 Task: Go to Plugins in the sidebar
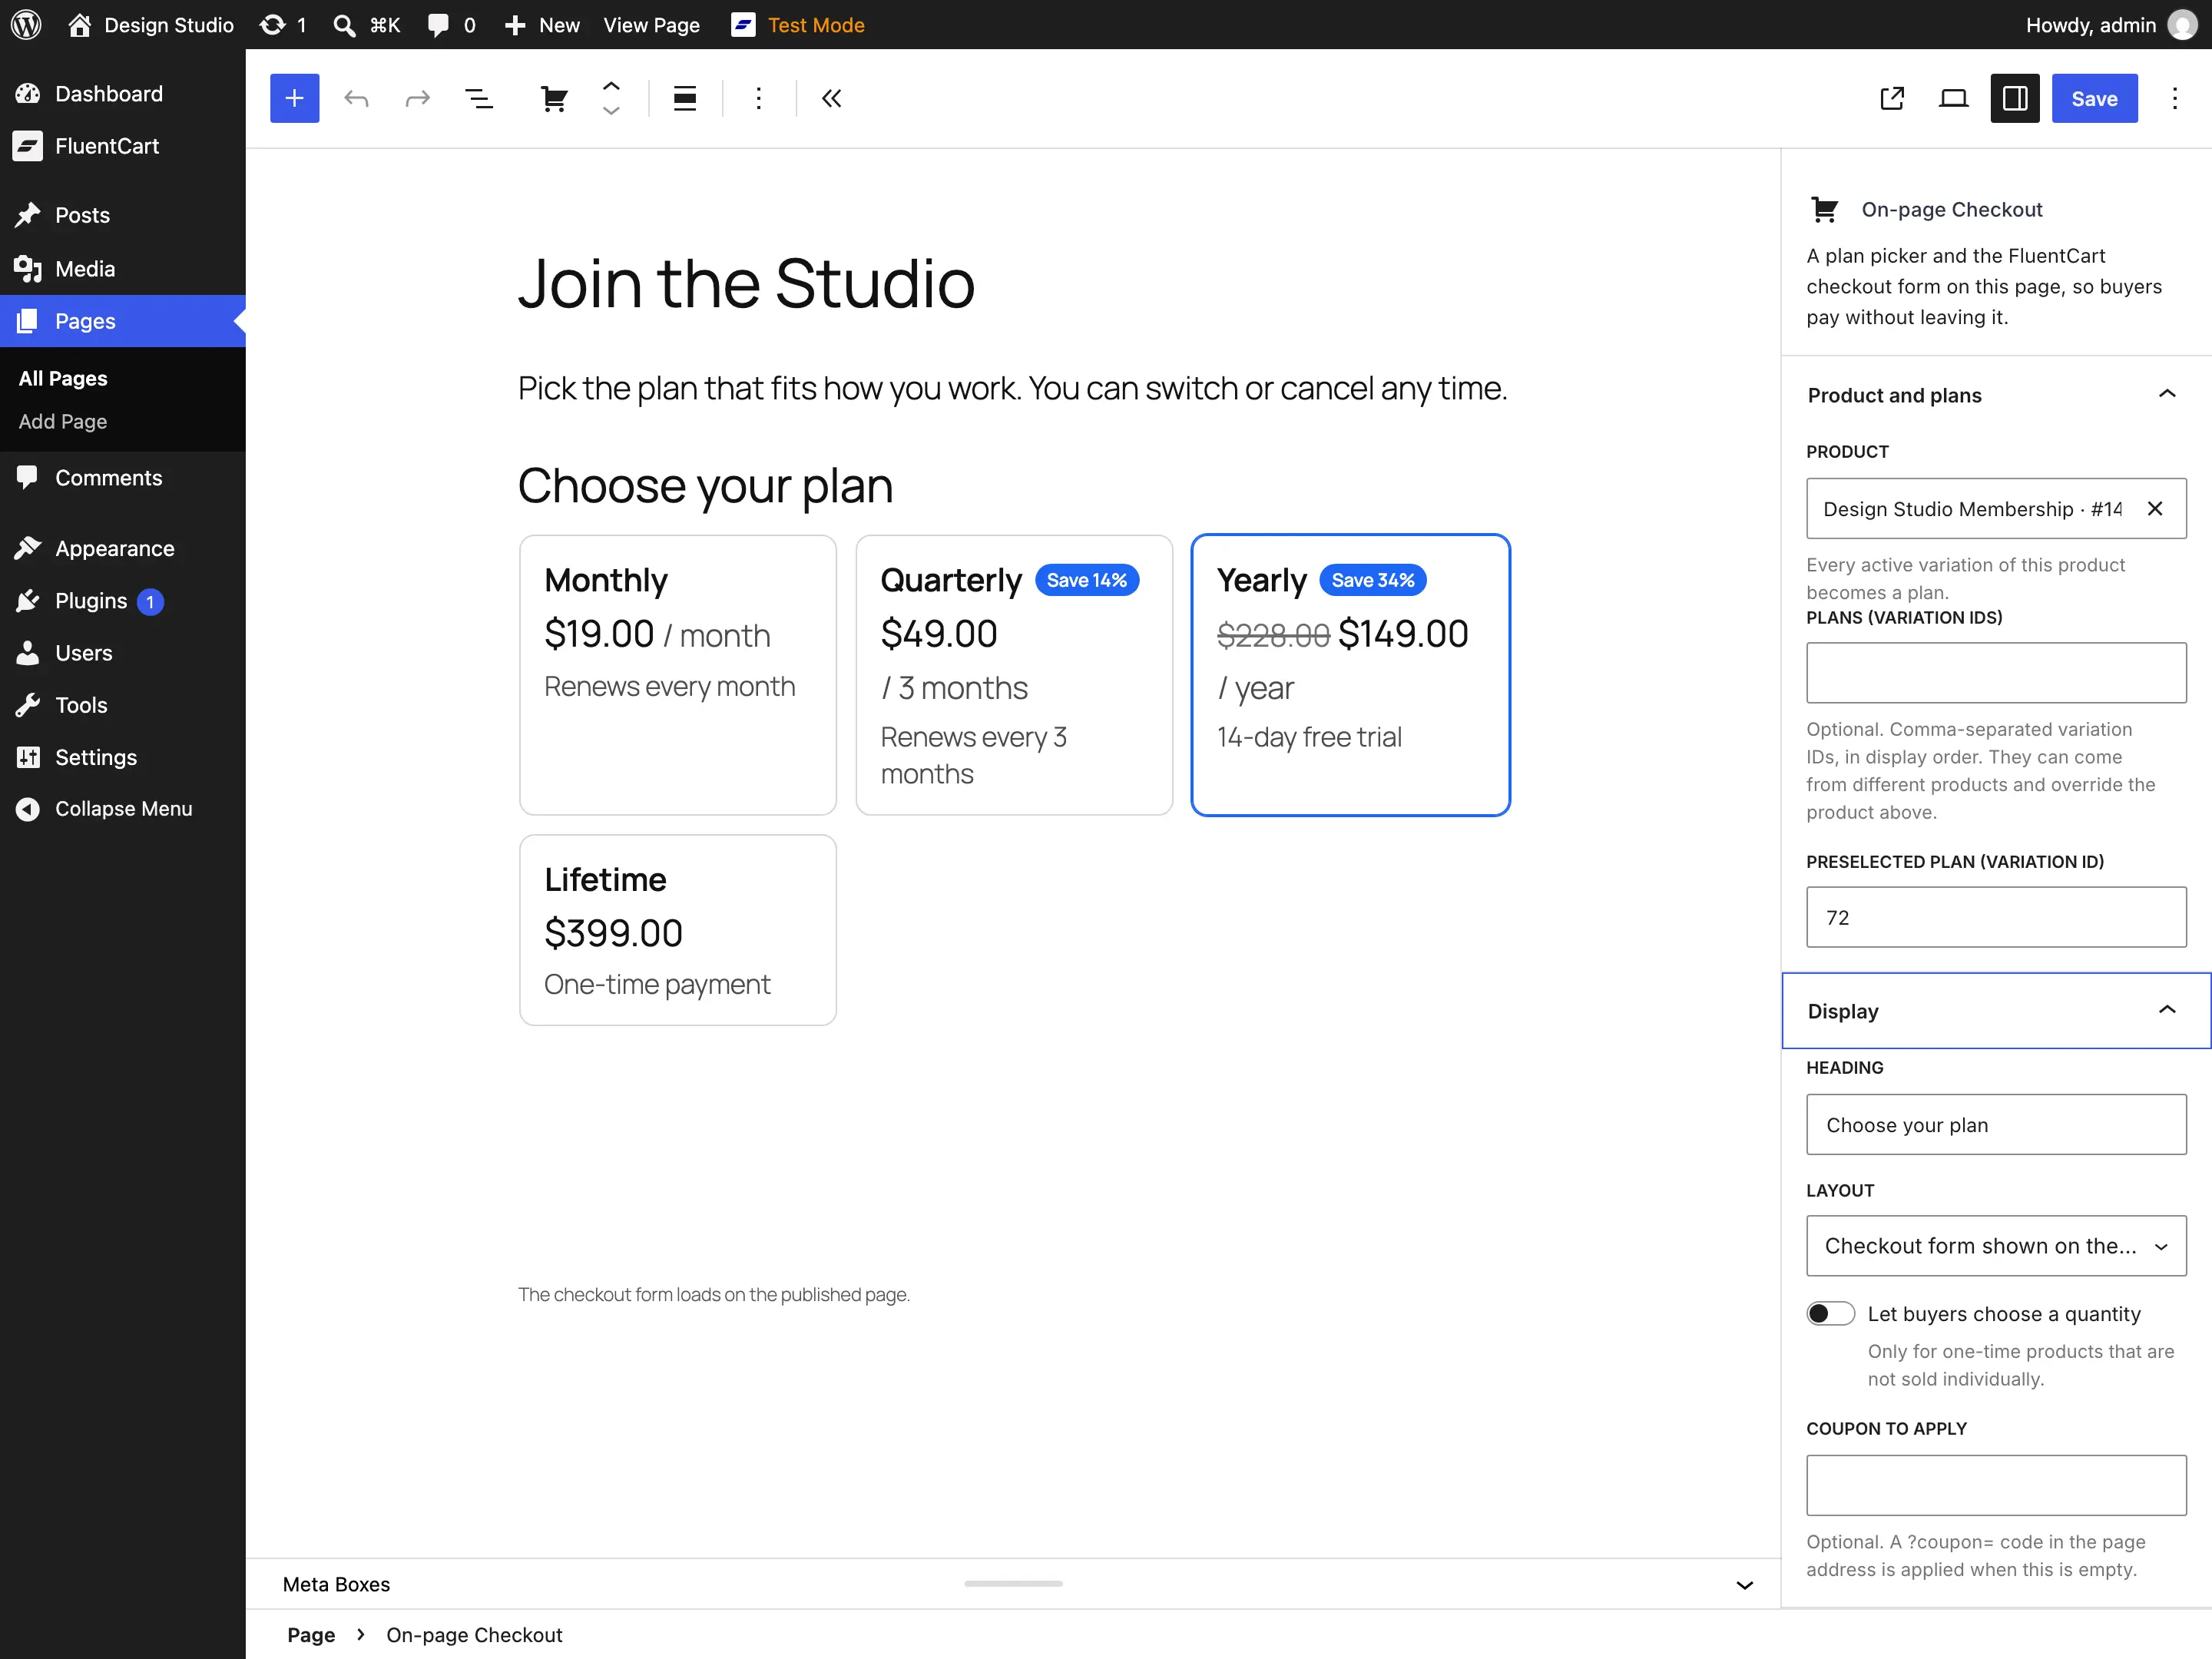point(122,600)
